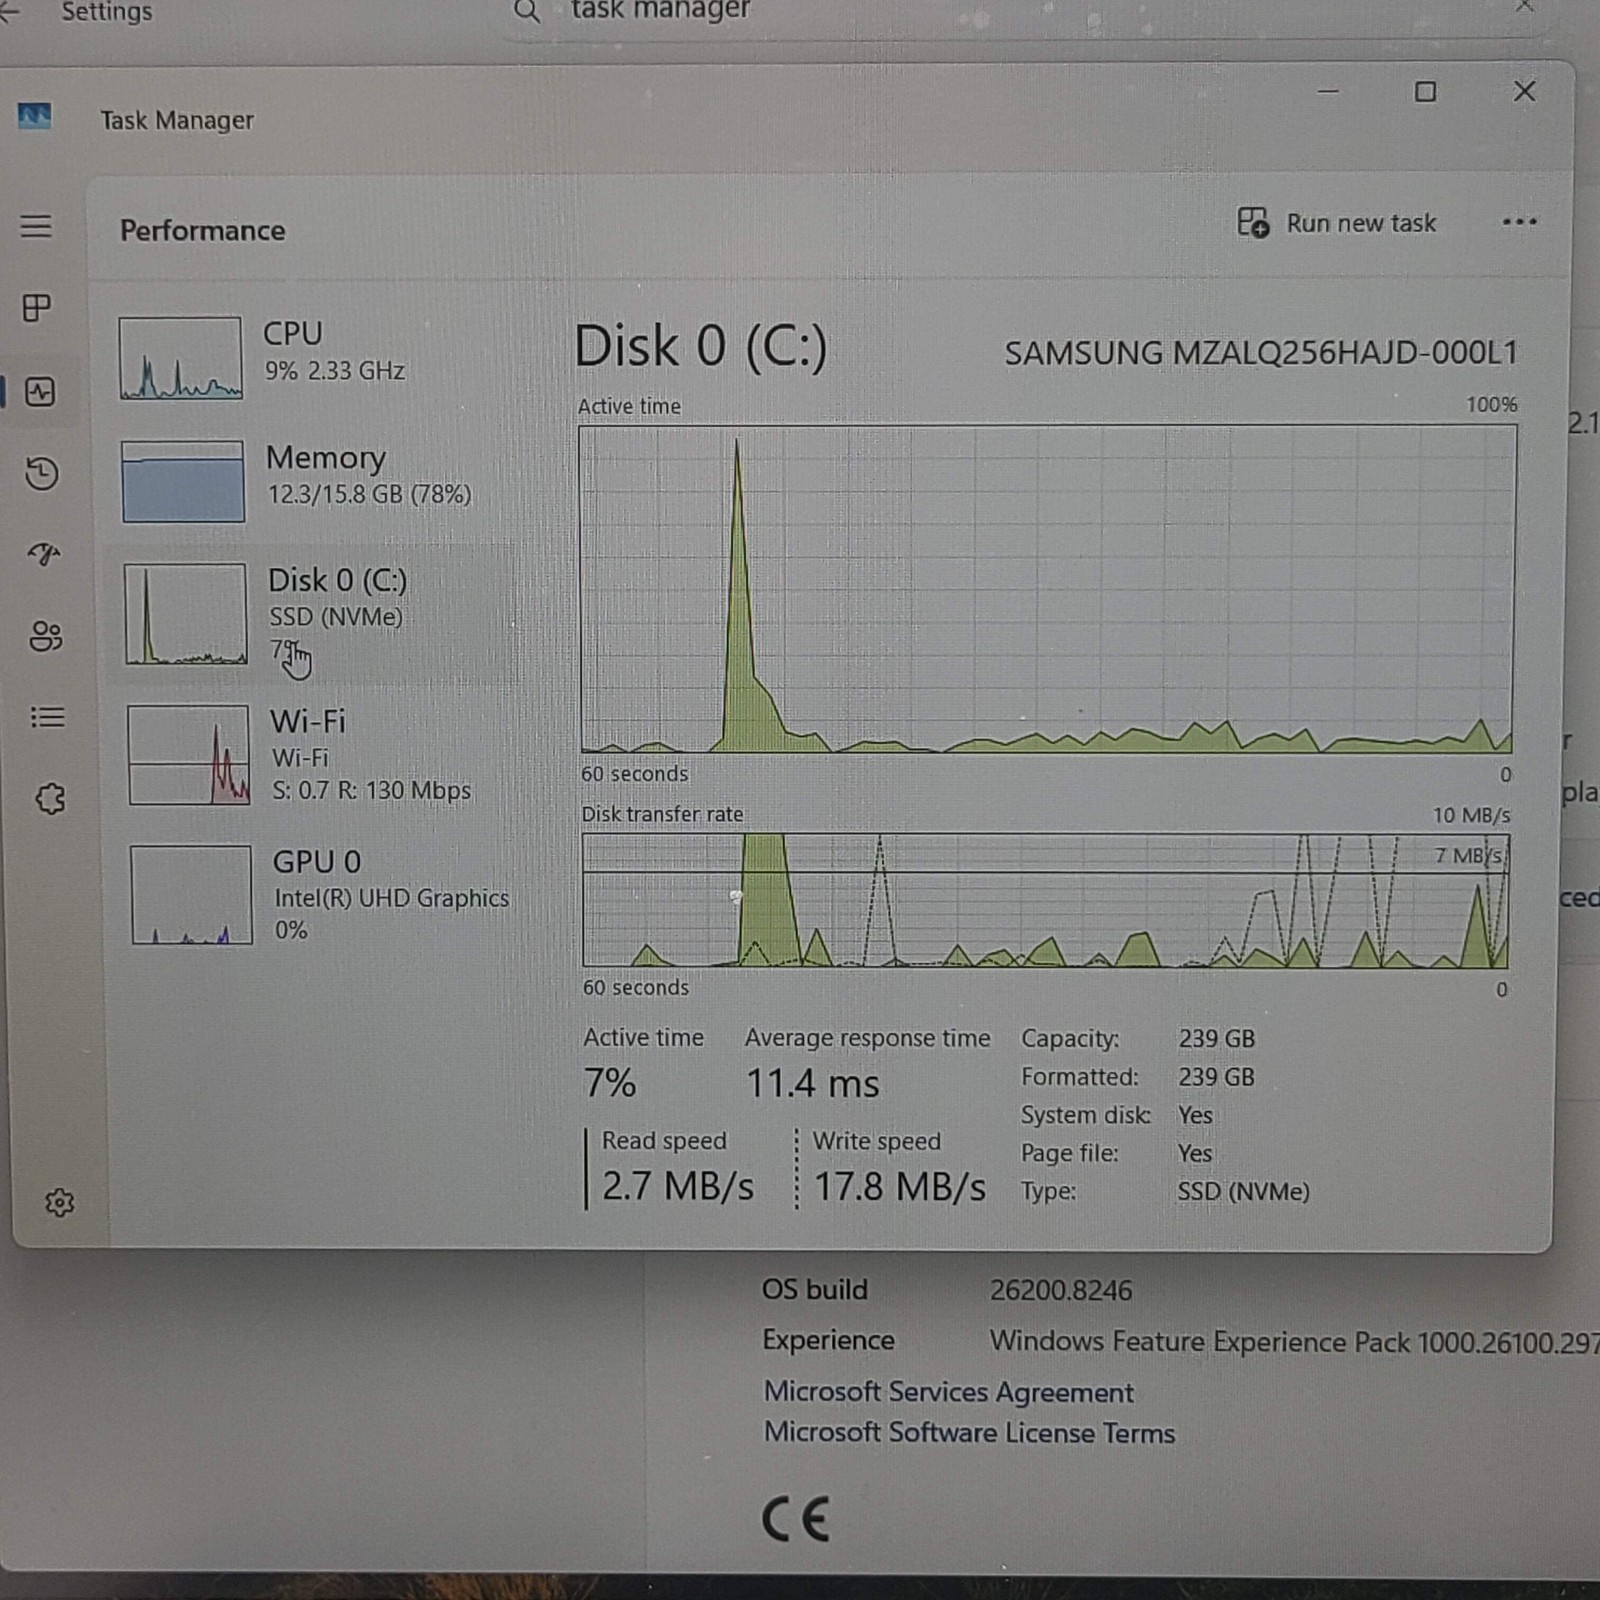This screenshot has height=1600, width=1600.
Task: Click the 'S: 0.7 R: 130 Mbps' Wi-Fi text
Action: tap(371, 790)
